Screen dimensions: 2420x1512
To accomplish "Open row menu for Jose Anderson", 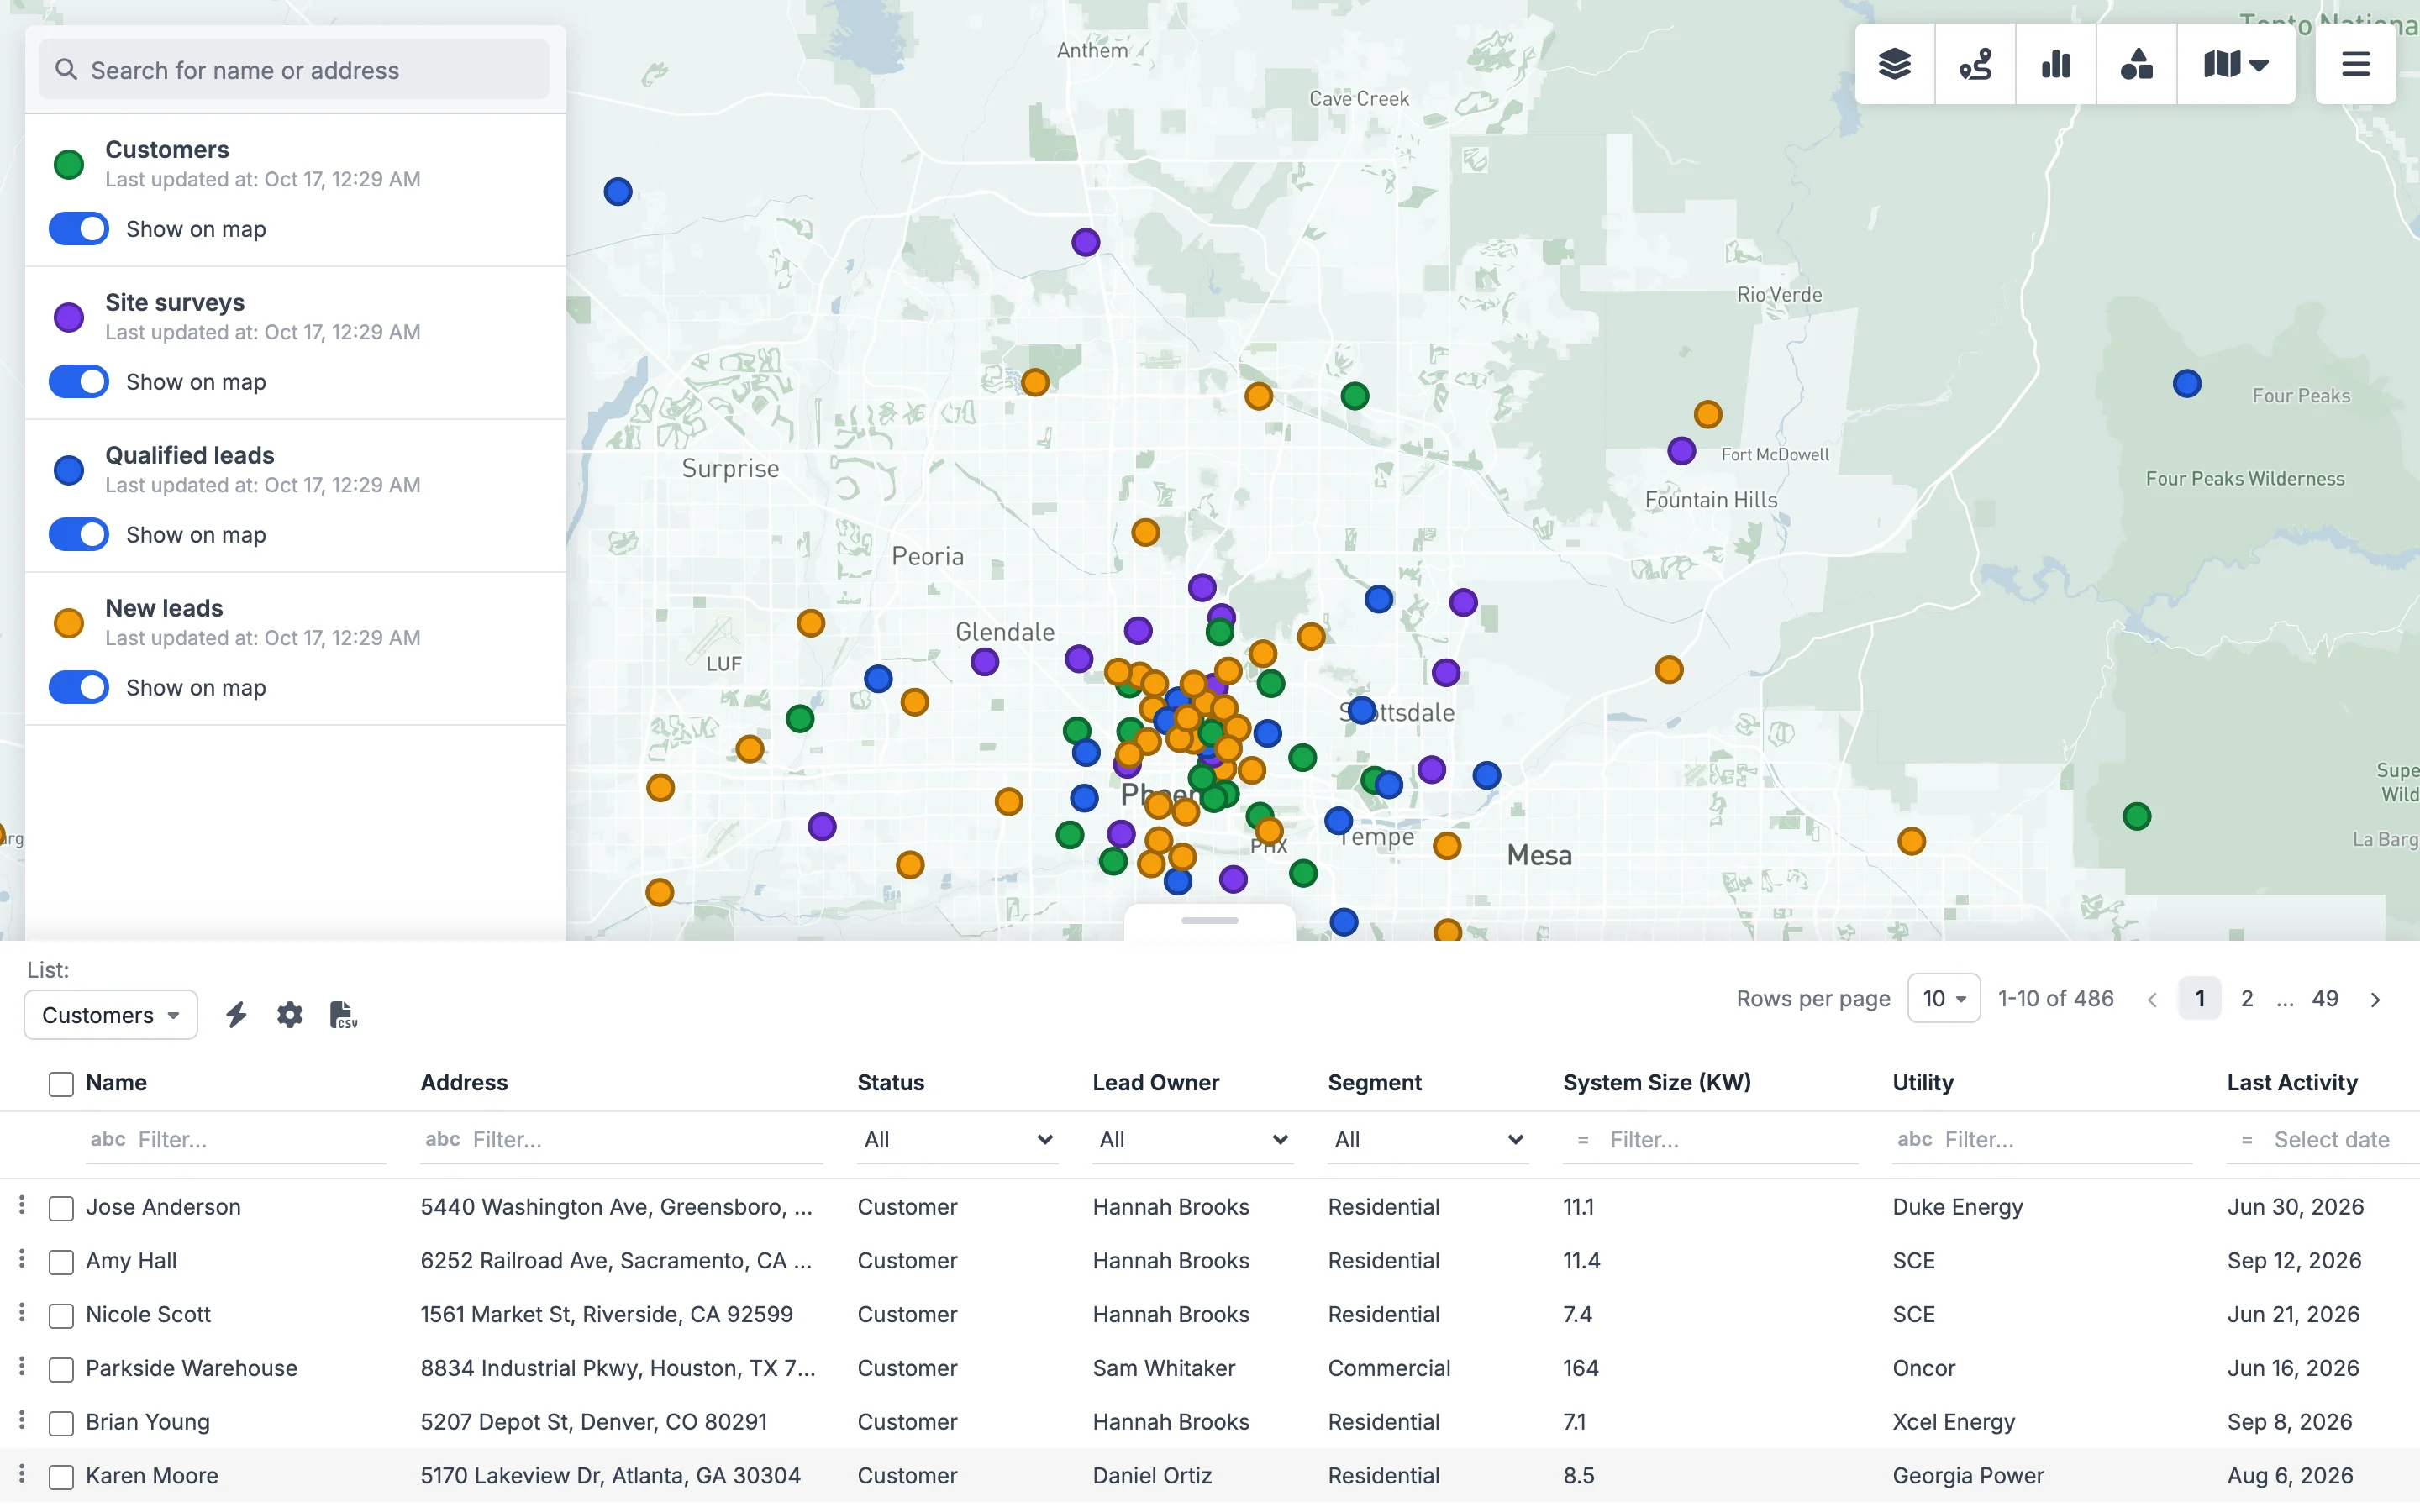I will coord(22,1206).
